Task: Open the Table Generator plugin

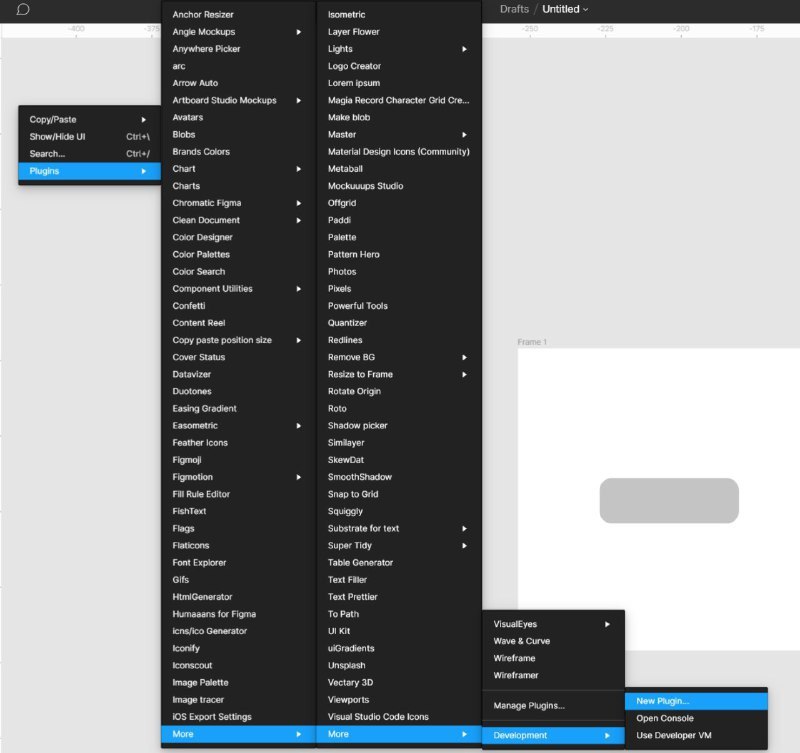Action: tap(399, 563)
